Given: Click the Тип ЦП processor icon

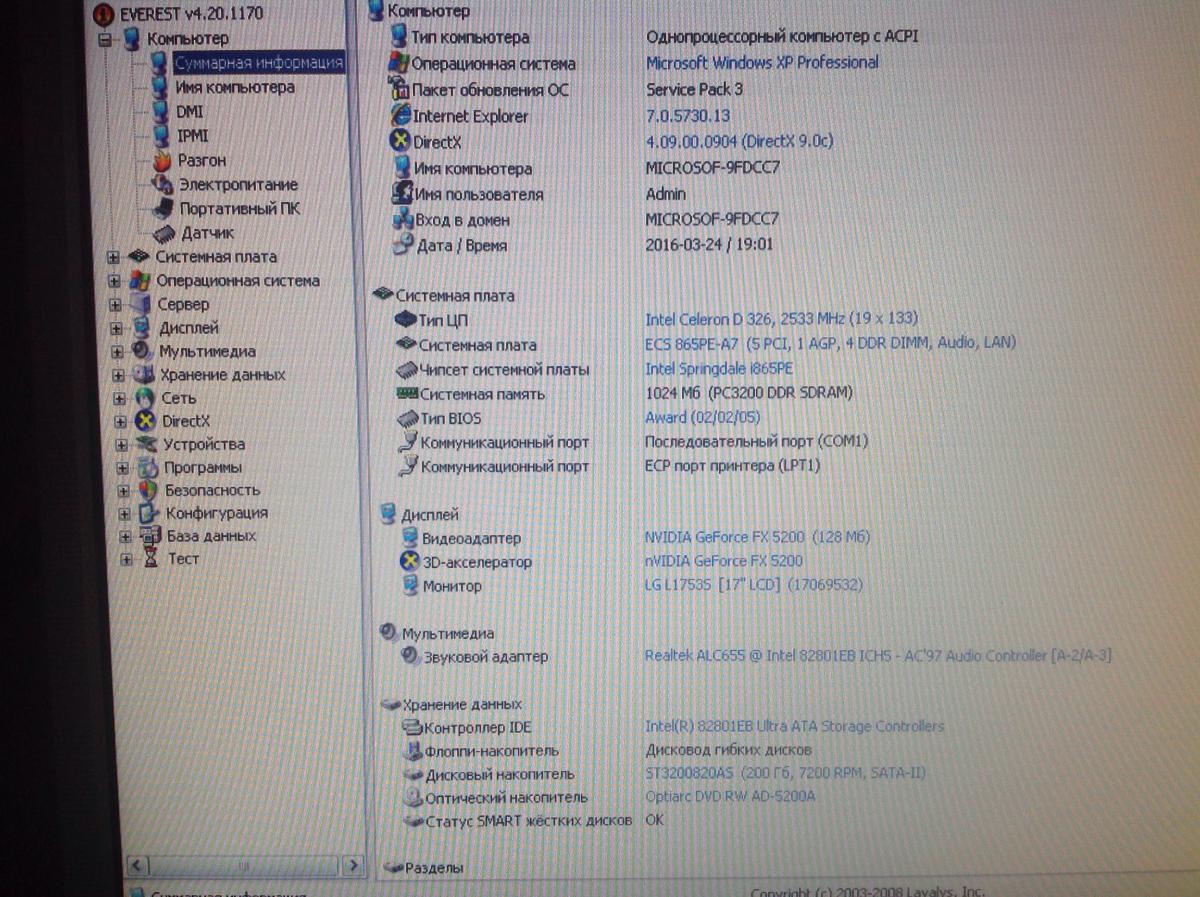Looking at the screenshot, I should tap(405, 320).
